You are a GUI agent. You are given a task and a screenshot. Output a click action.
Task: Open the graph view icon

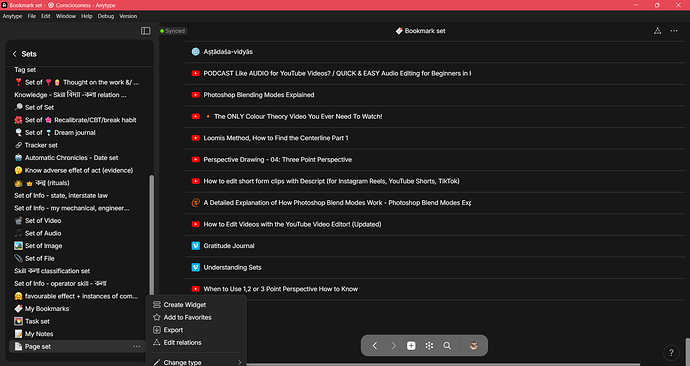coord(429,346)
